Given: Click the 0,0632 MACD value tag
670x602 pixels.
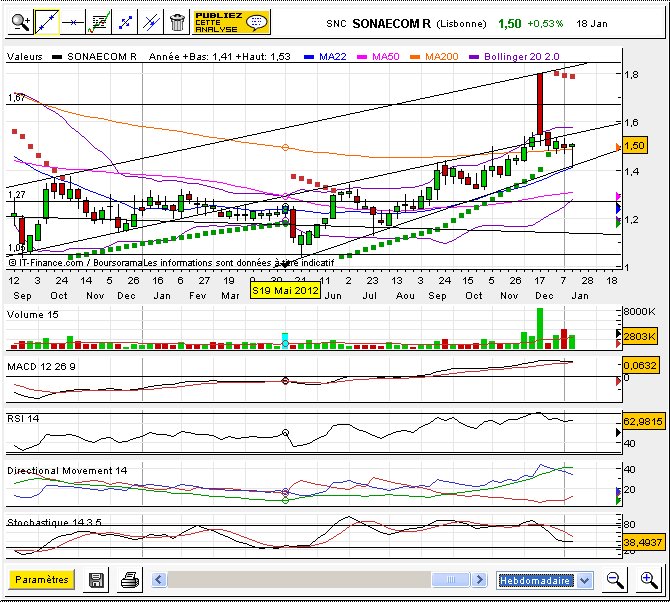Looking at the screenshot, I should coord(639,365).
